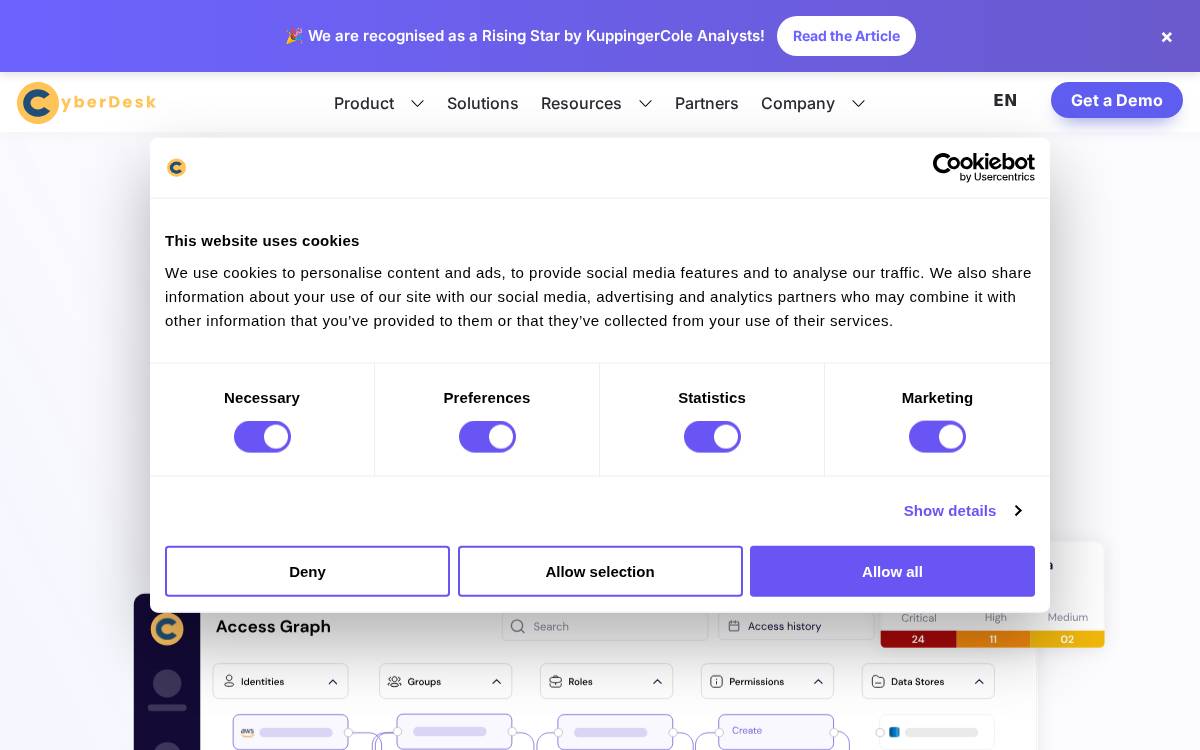Click the Permissions info icon

click(x=716, y=682)
